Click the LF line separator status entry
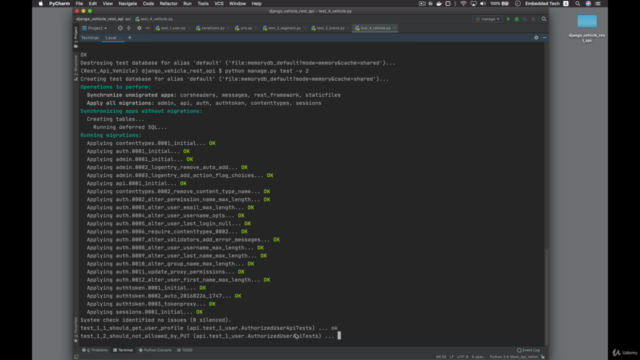 pyautogui.click(x=452, y=357)
